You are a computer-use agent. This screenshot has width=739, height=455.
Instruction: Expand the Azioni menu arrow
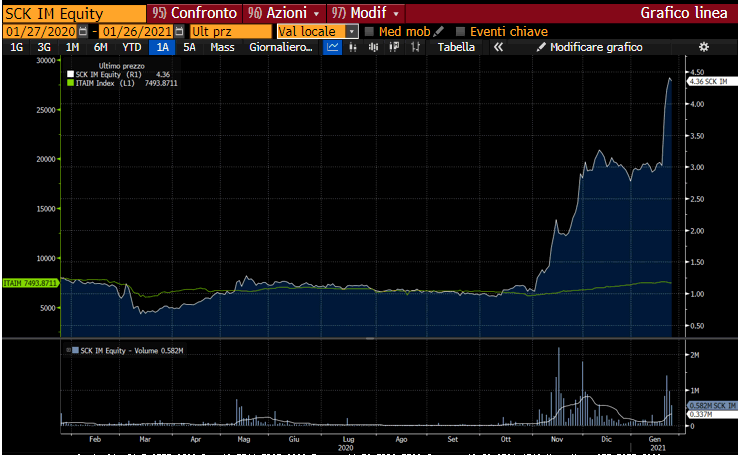[x=317, y=14]
